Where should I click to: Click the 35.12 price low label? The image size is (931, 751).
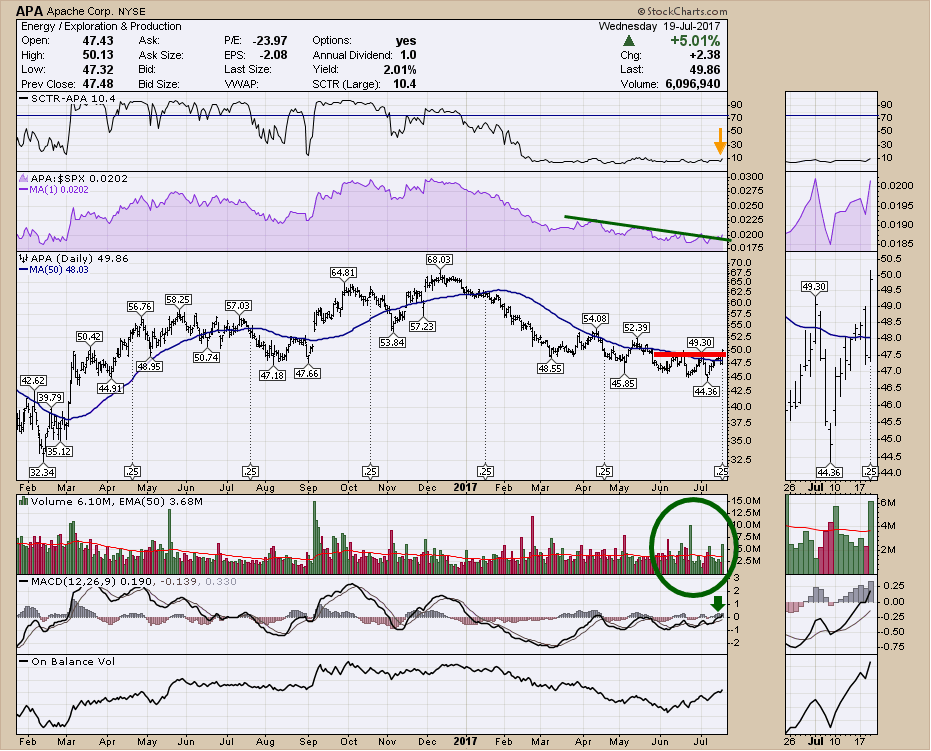pyautogui.click(x=59, y=451)
